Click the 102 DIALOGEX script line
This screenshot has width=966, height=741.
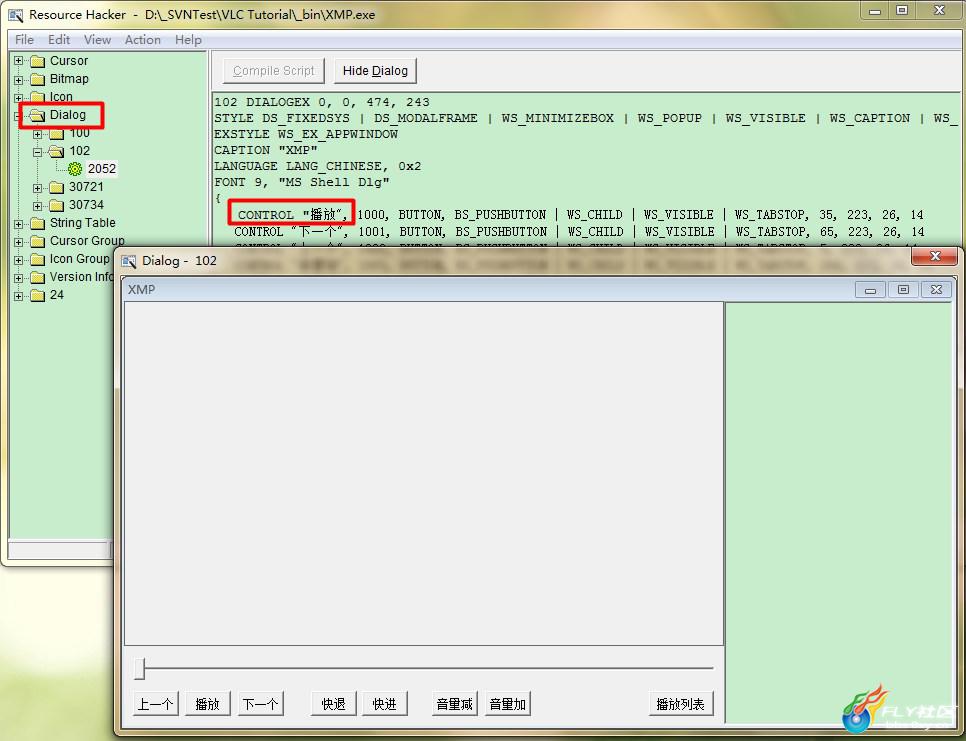click(x=322, y=102)
